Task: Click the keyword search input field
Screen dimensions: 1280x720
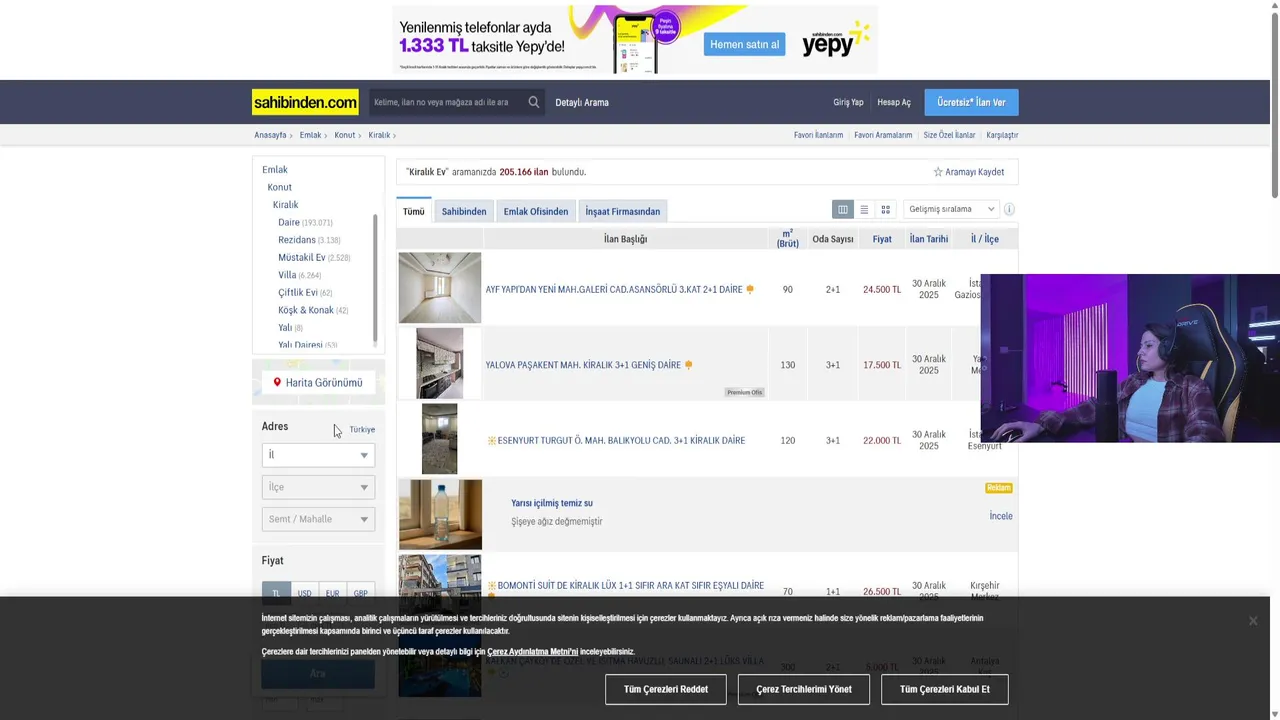Action: click(447, 102)
